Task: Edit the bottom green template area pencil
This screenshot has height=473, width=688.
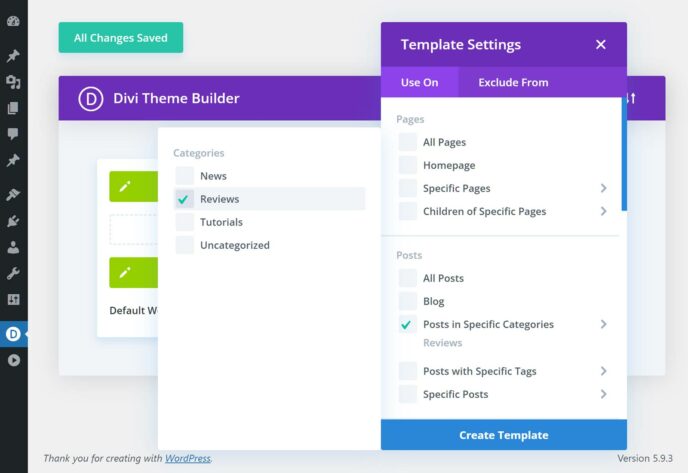Action: [125, 272]
